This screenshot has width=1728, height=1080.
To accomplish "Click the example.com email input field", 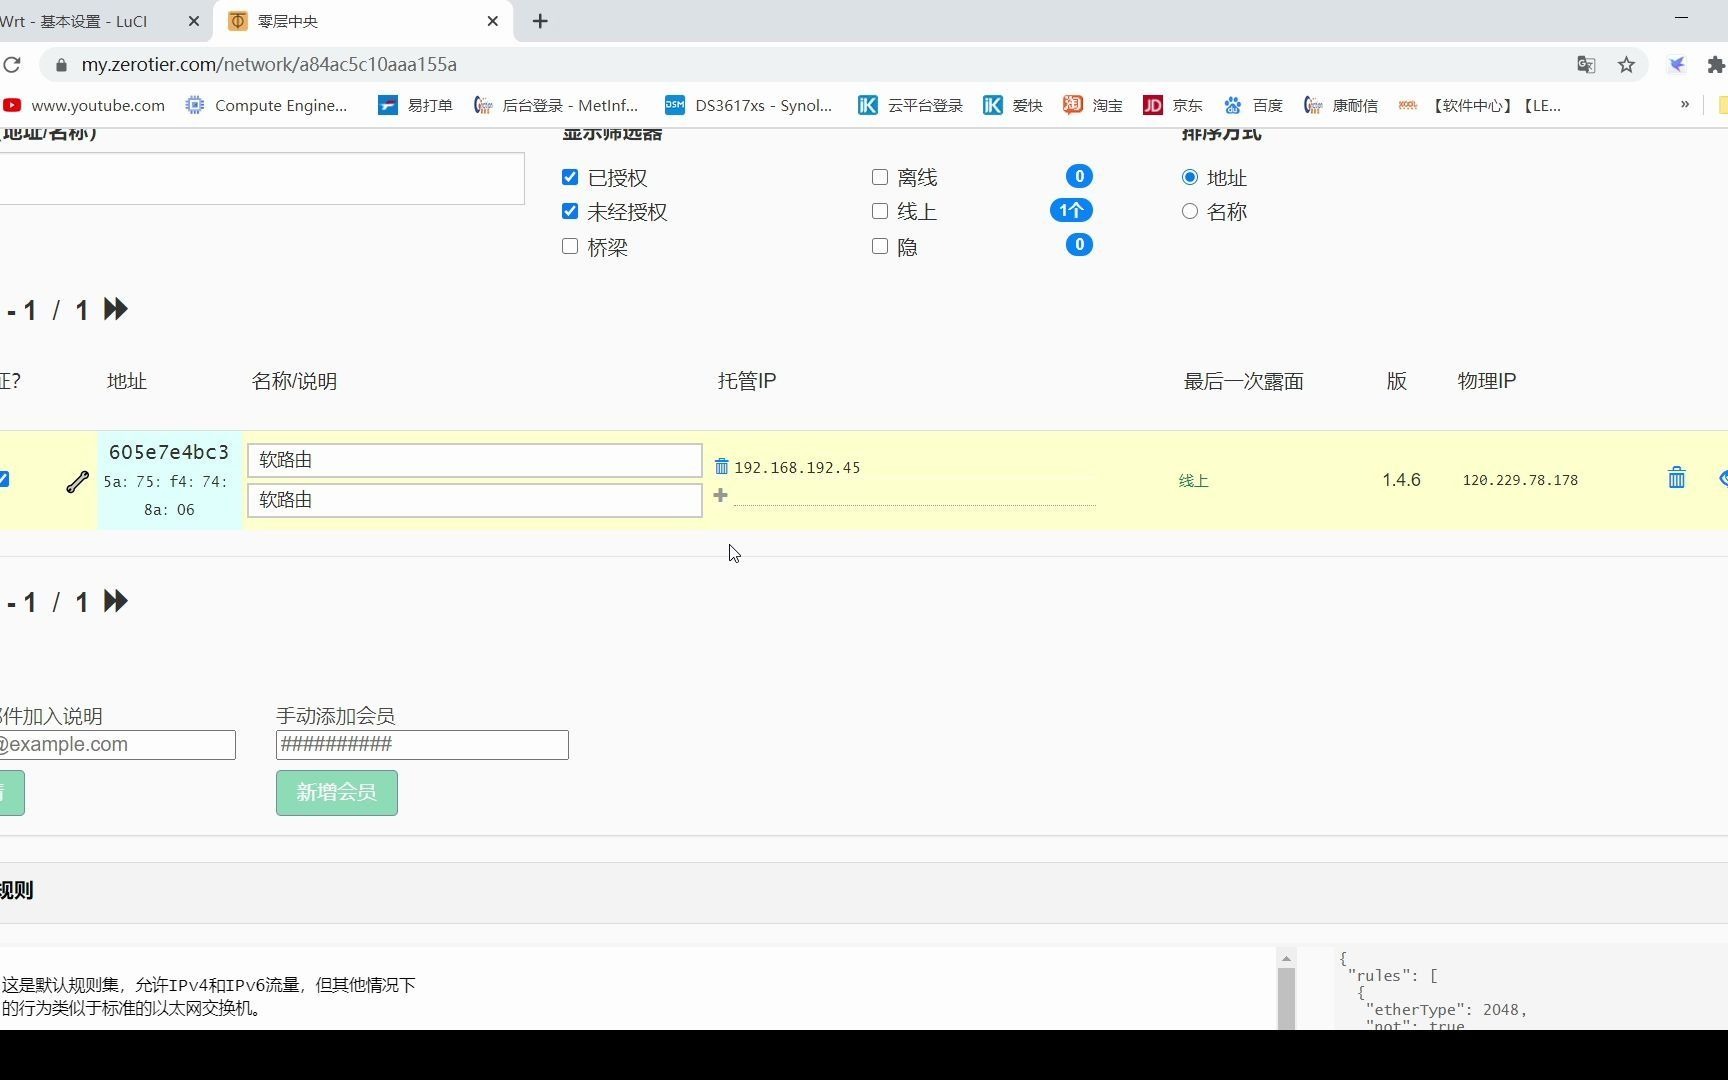I will 117,745.
